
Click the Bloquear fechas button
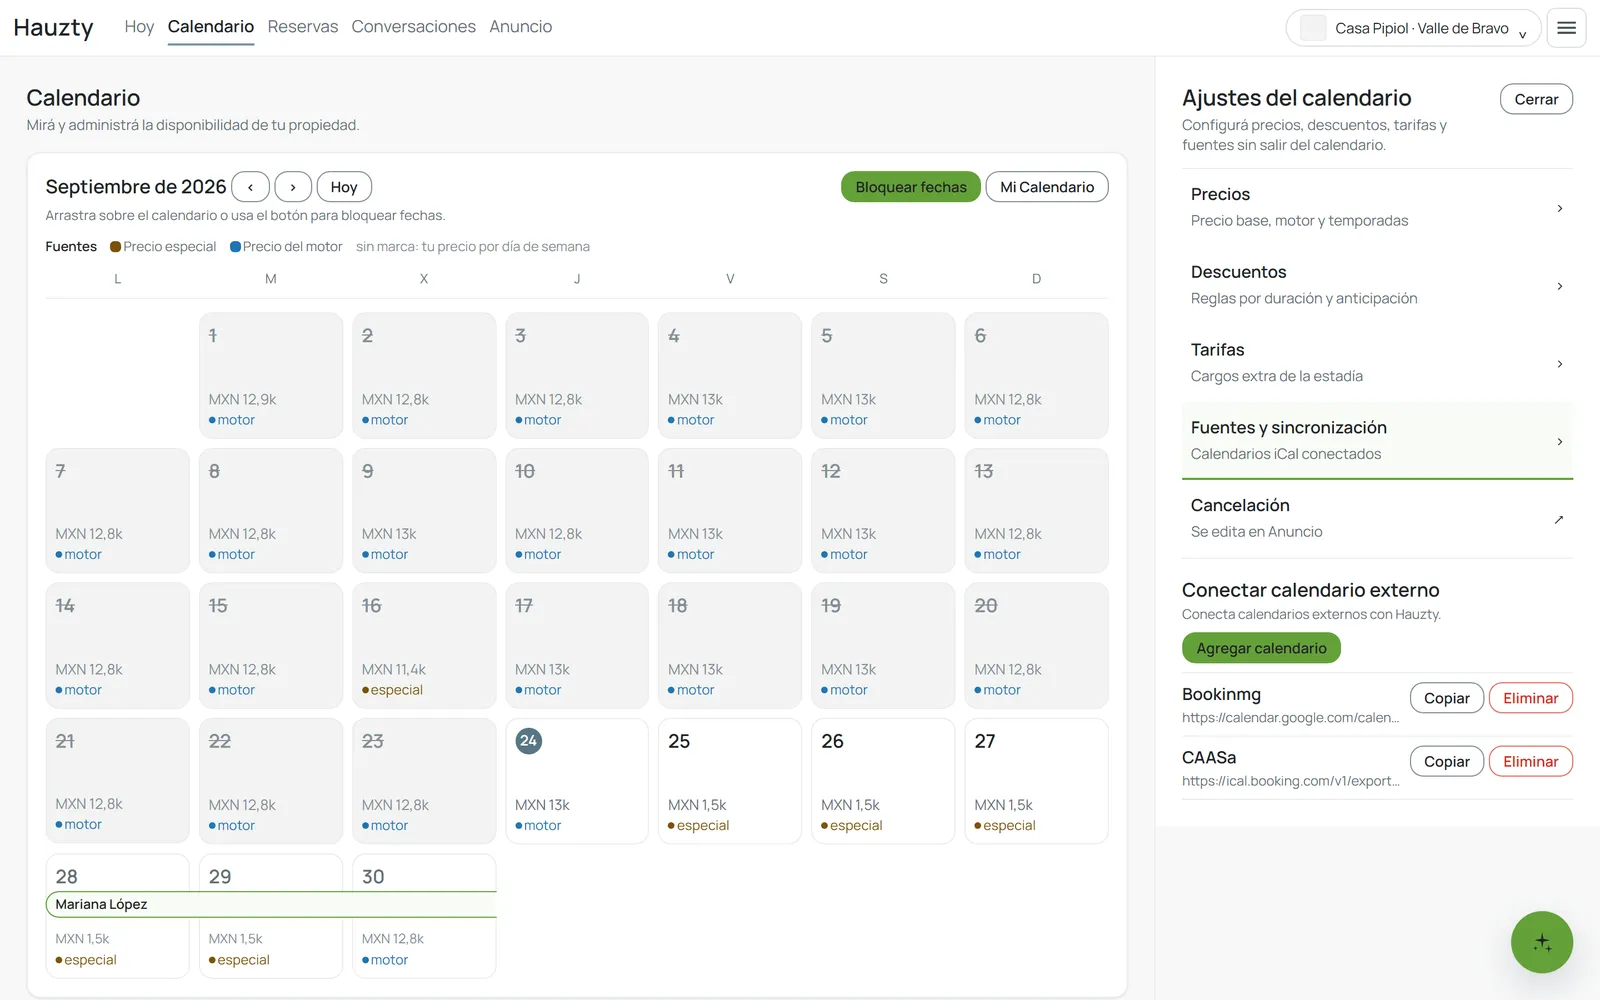pos(911,187)
